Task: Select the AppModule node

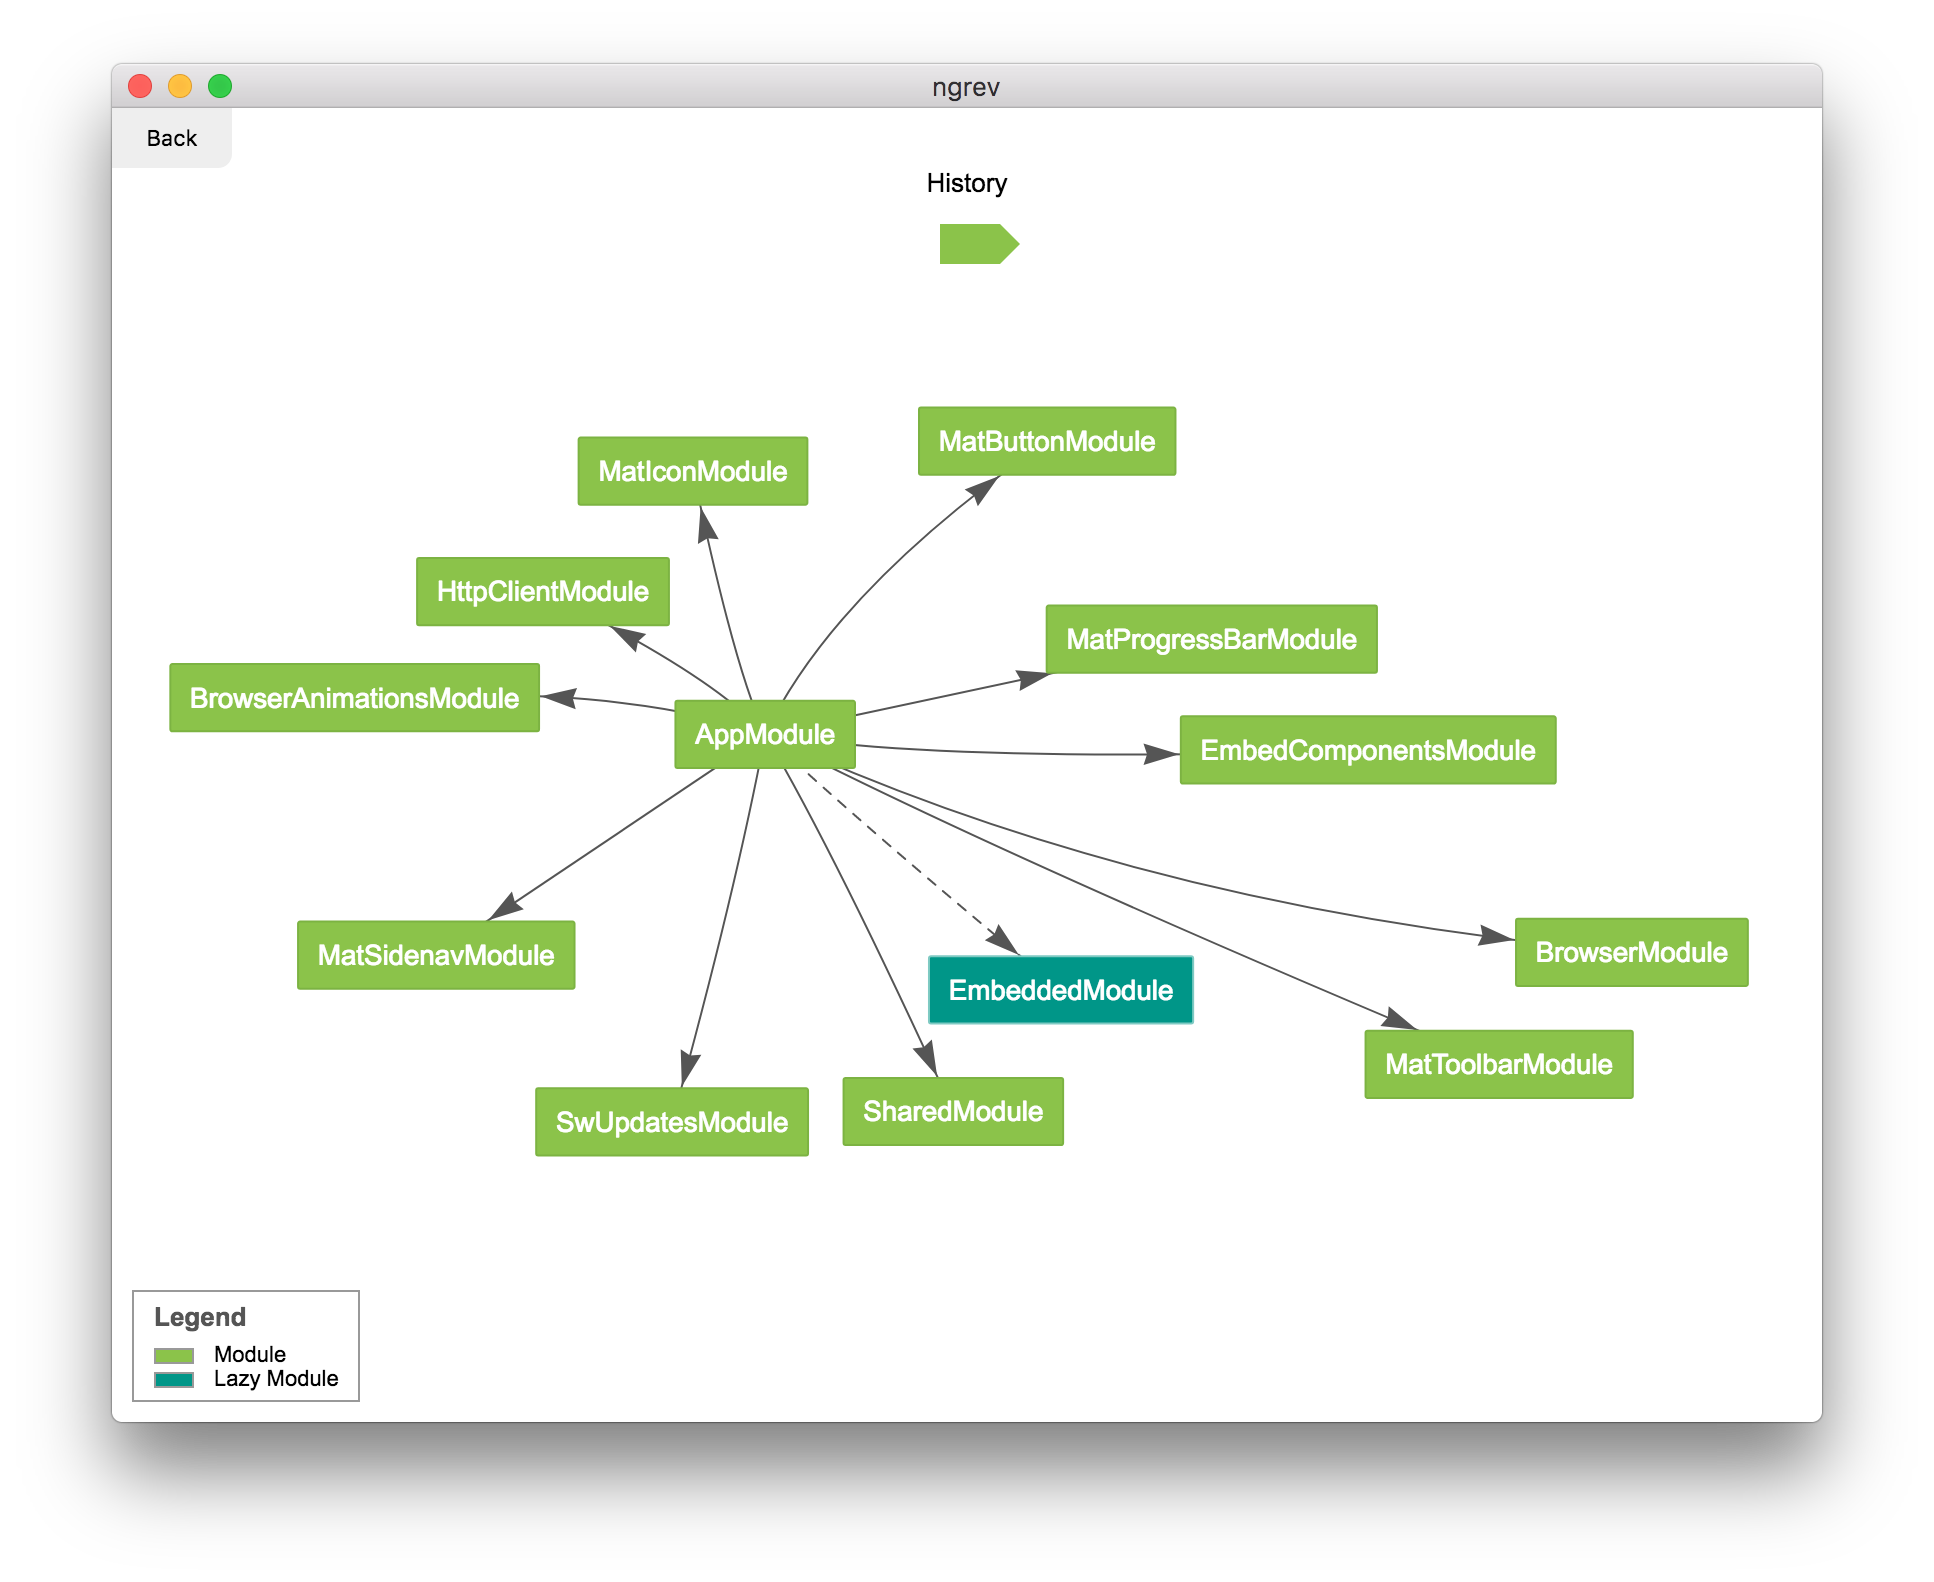Action: tap(764, 734)
